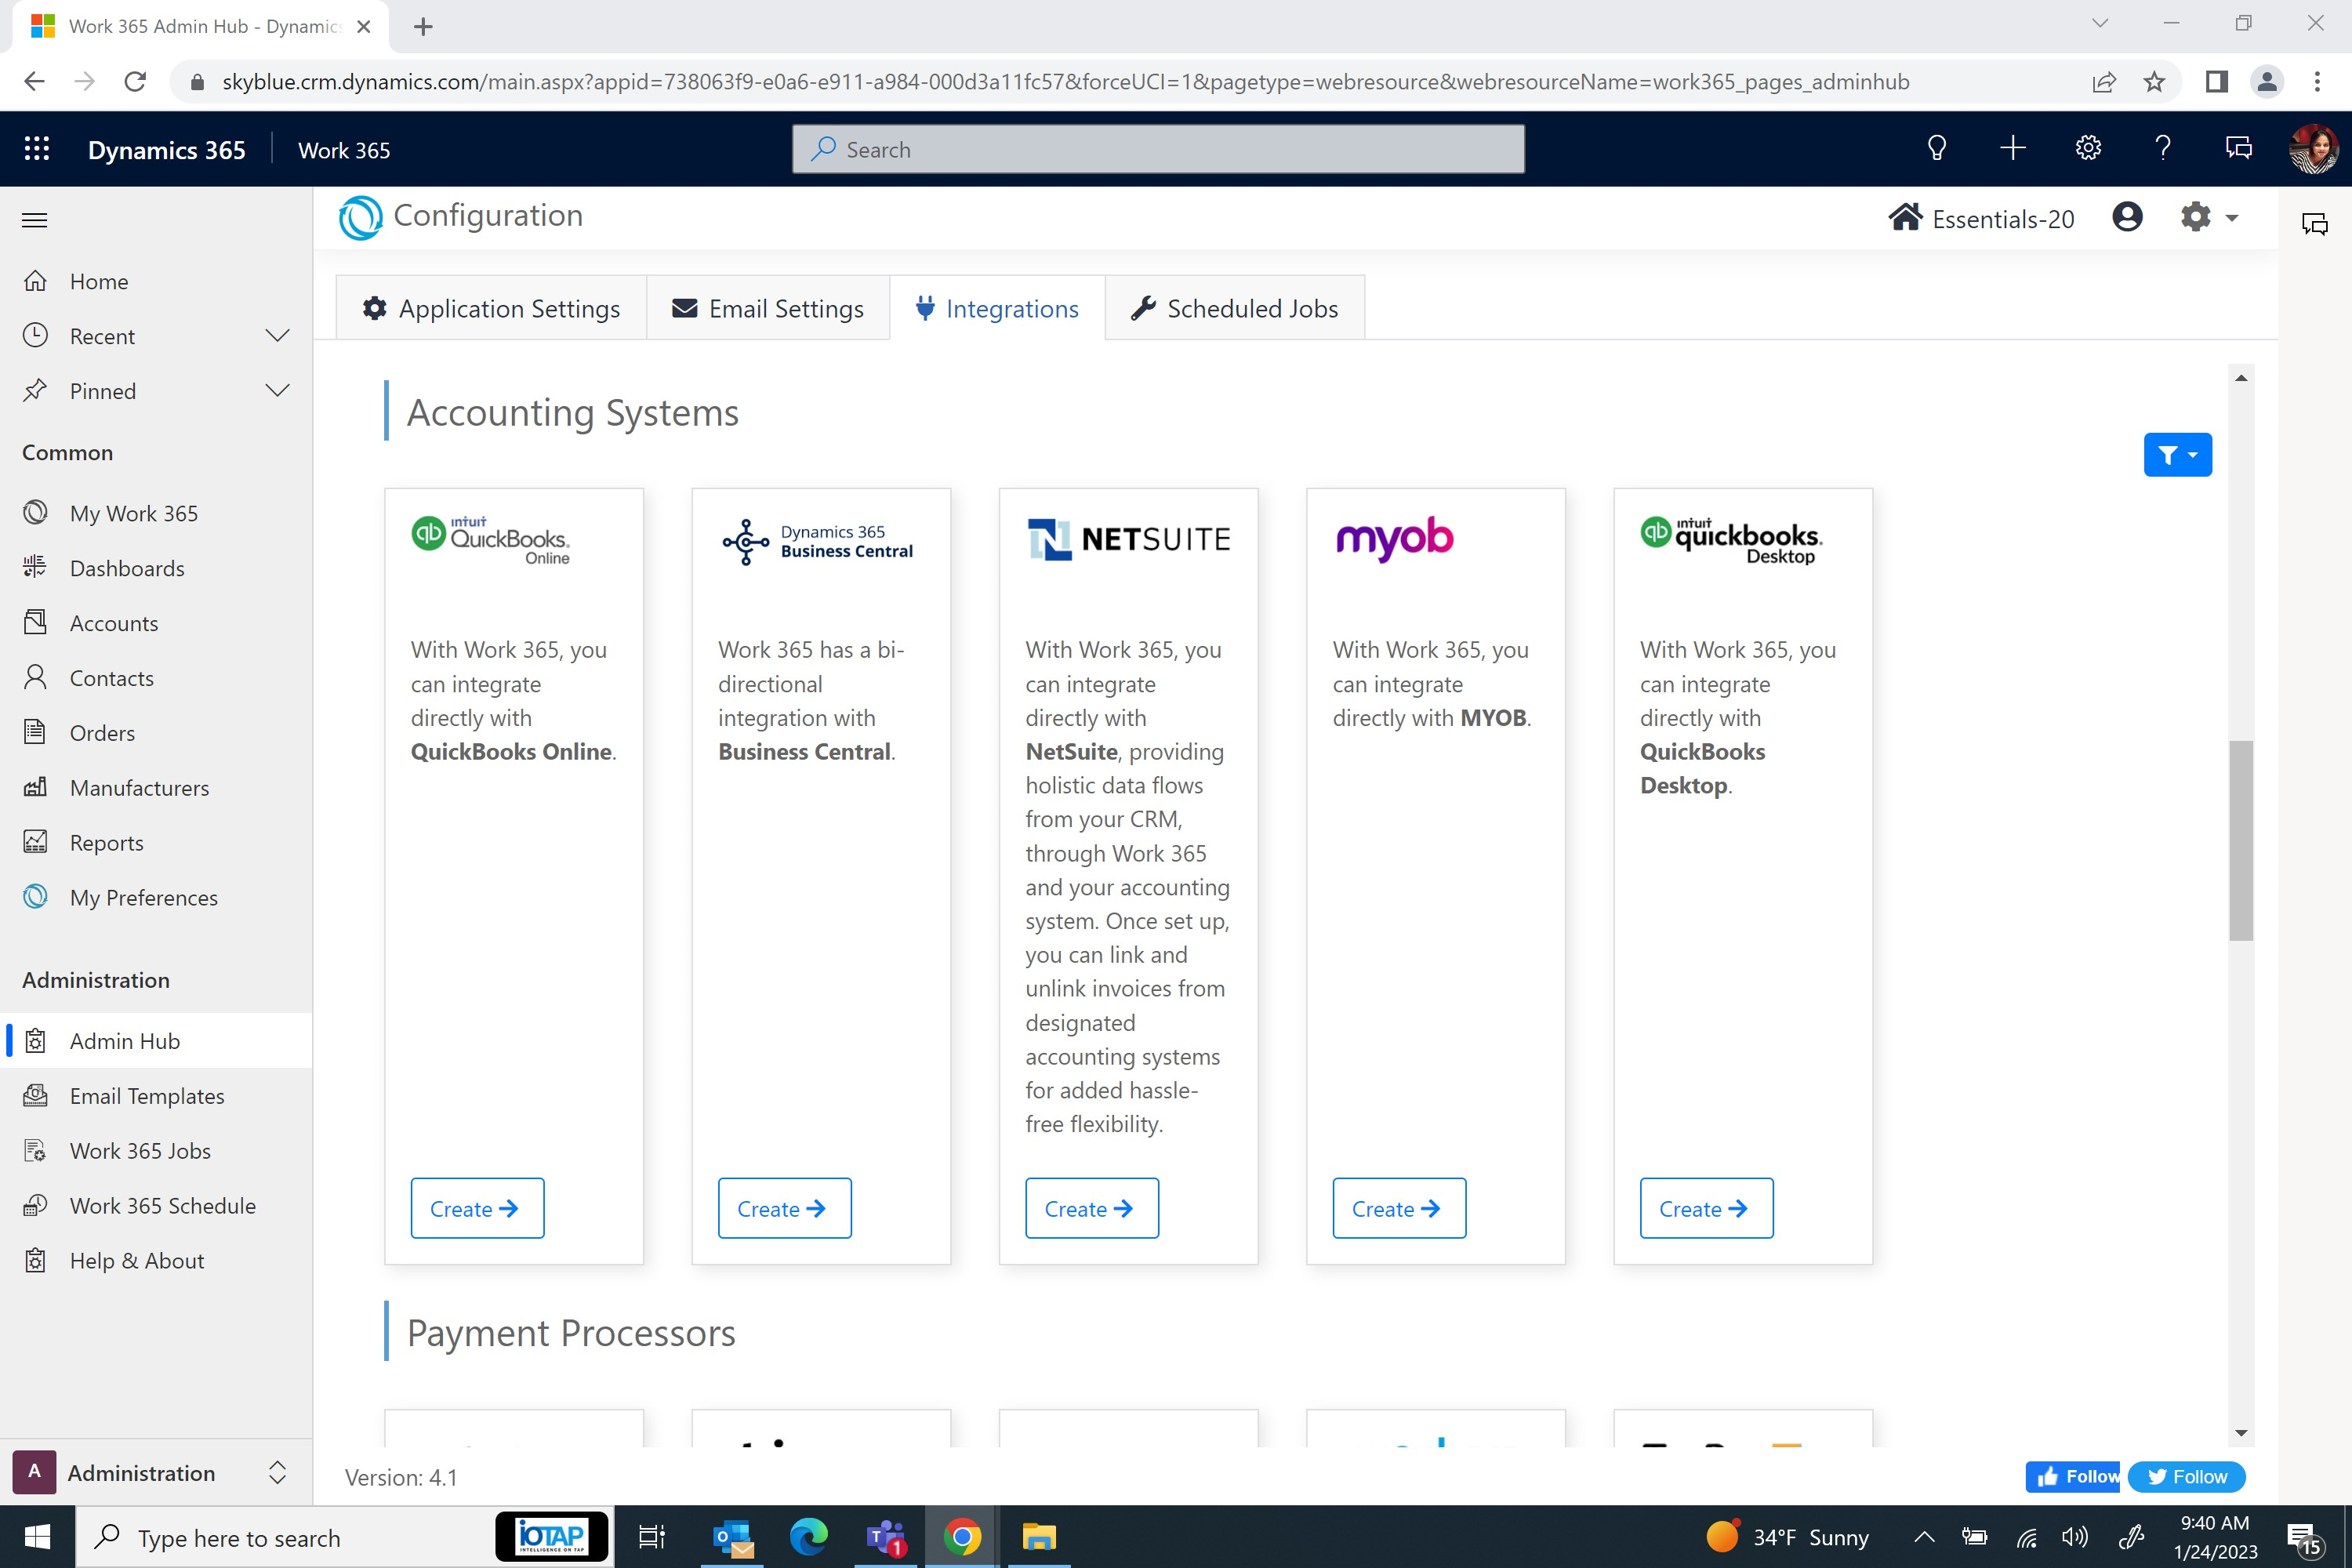Click the user profile icon beside Essentials-20
This screenshot has height=1568, width=2352.
2126,217
